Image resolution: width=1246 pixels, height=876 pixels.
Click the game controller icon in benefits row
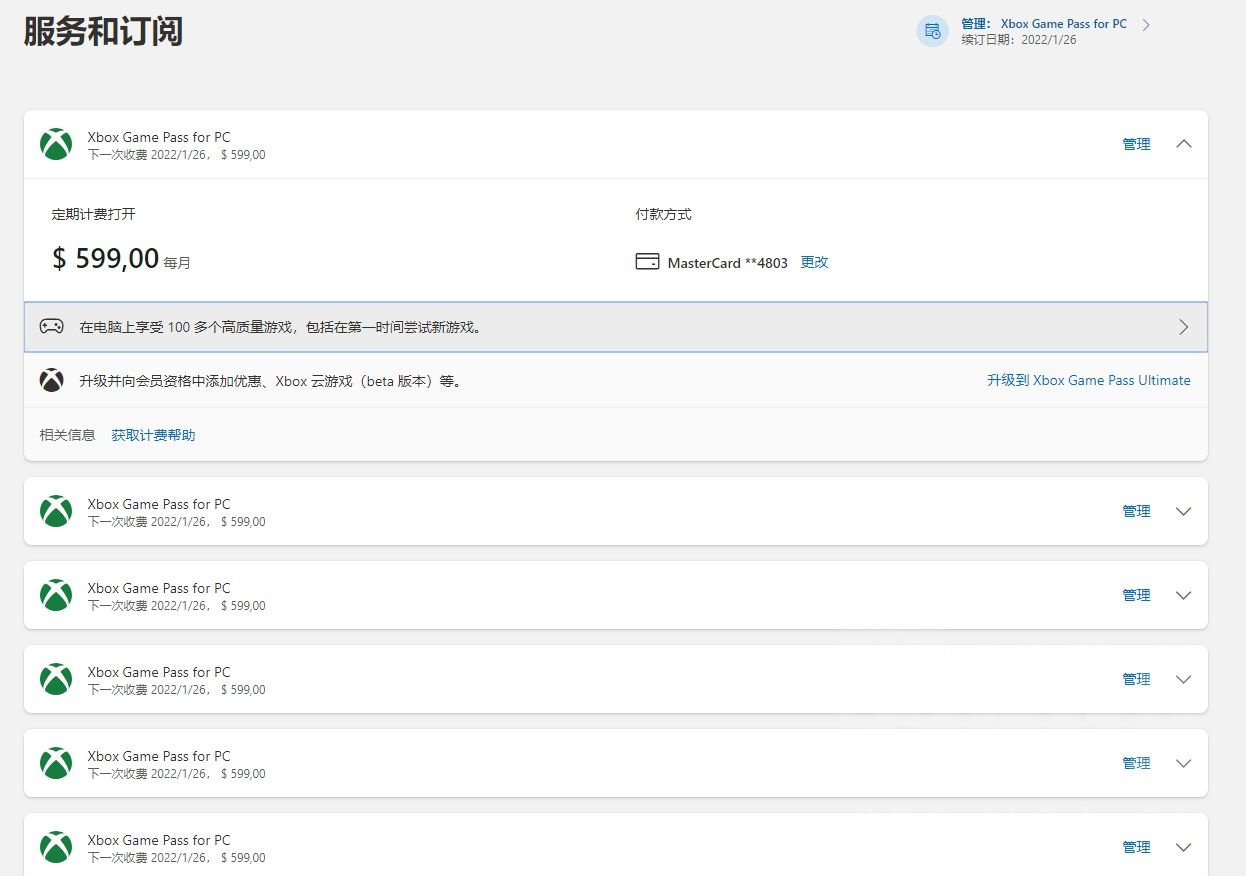51,326
